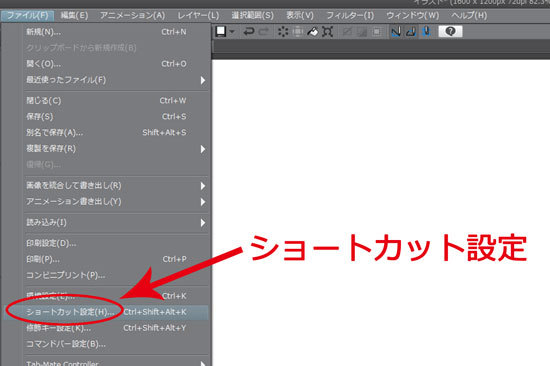This screenshot has height=366, width=550.
Task: Open the 編集(E) menu
Action: (x=74, y=16)
